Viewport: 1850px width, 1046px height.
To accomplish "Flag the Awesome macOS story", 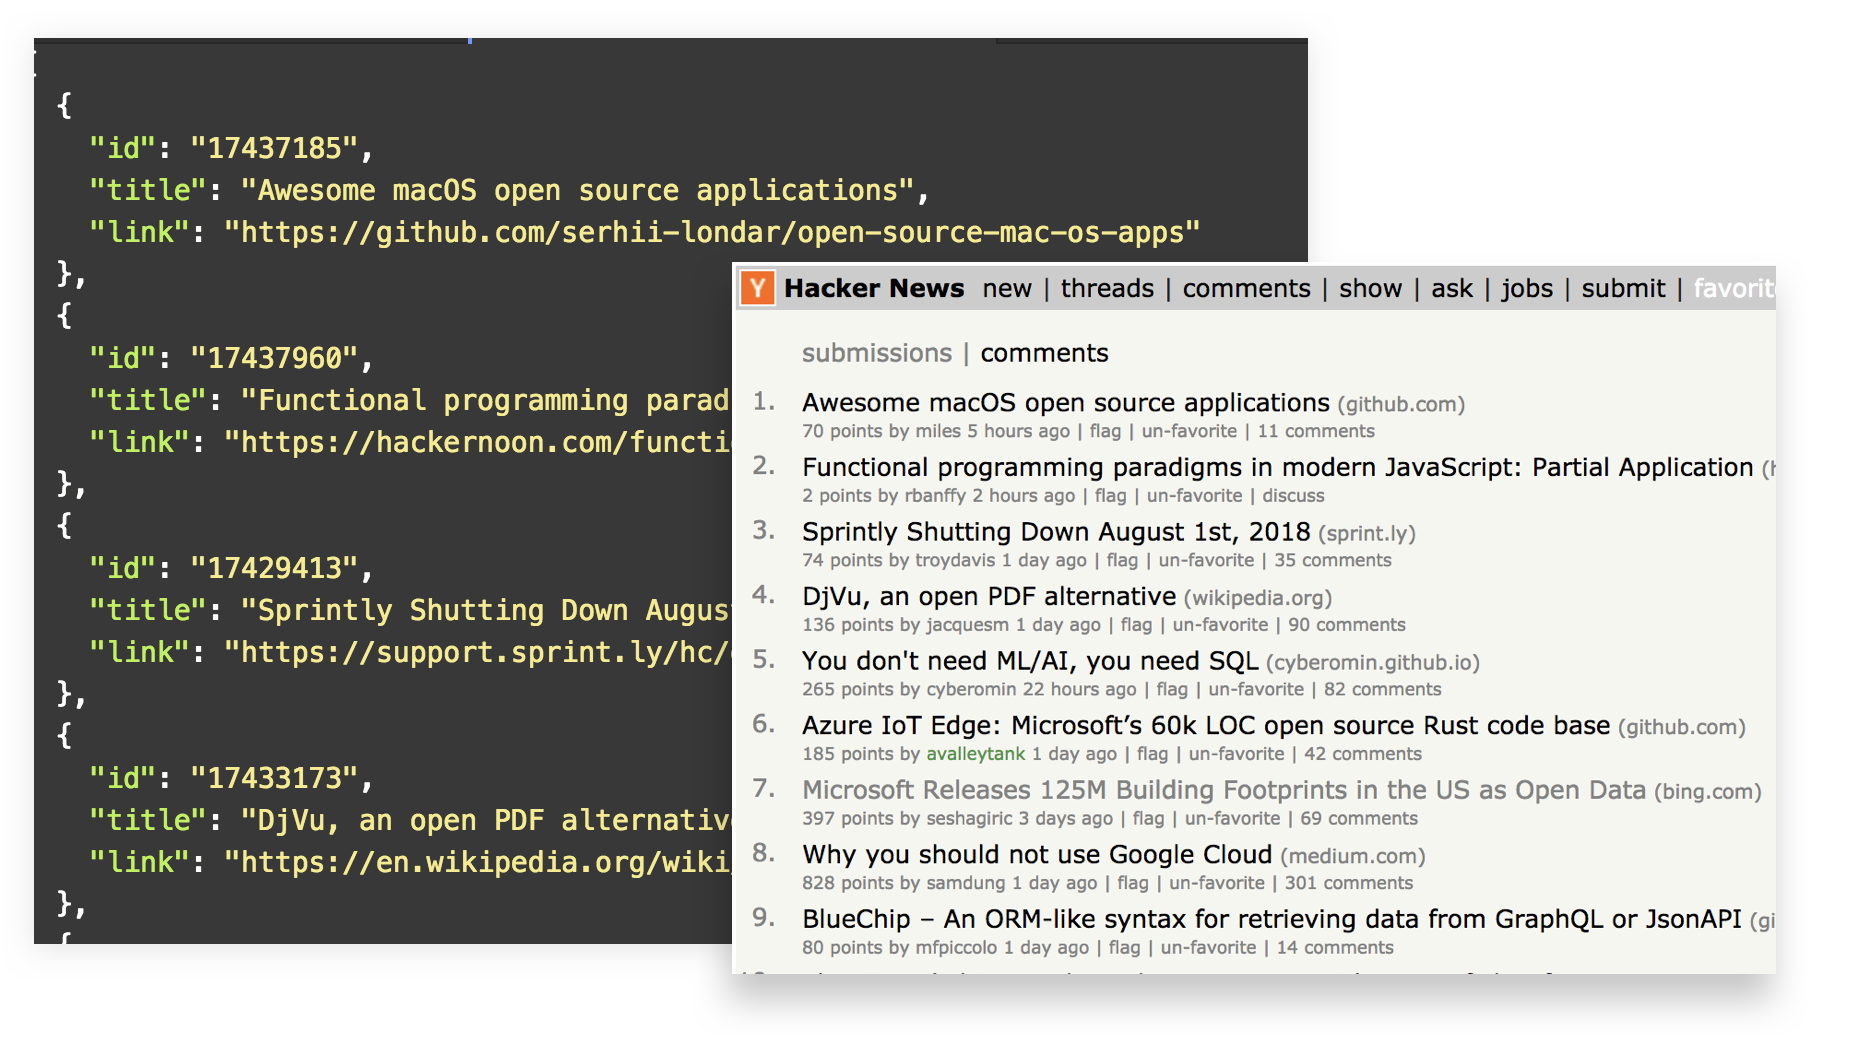I will point(1105,431).
